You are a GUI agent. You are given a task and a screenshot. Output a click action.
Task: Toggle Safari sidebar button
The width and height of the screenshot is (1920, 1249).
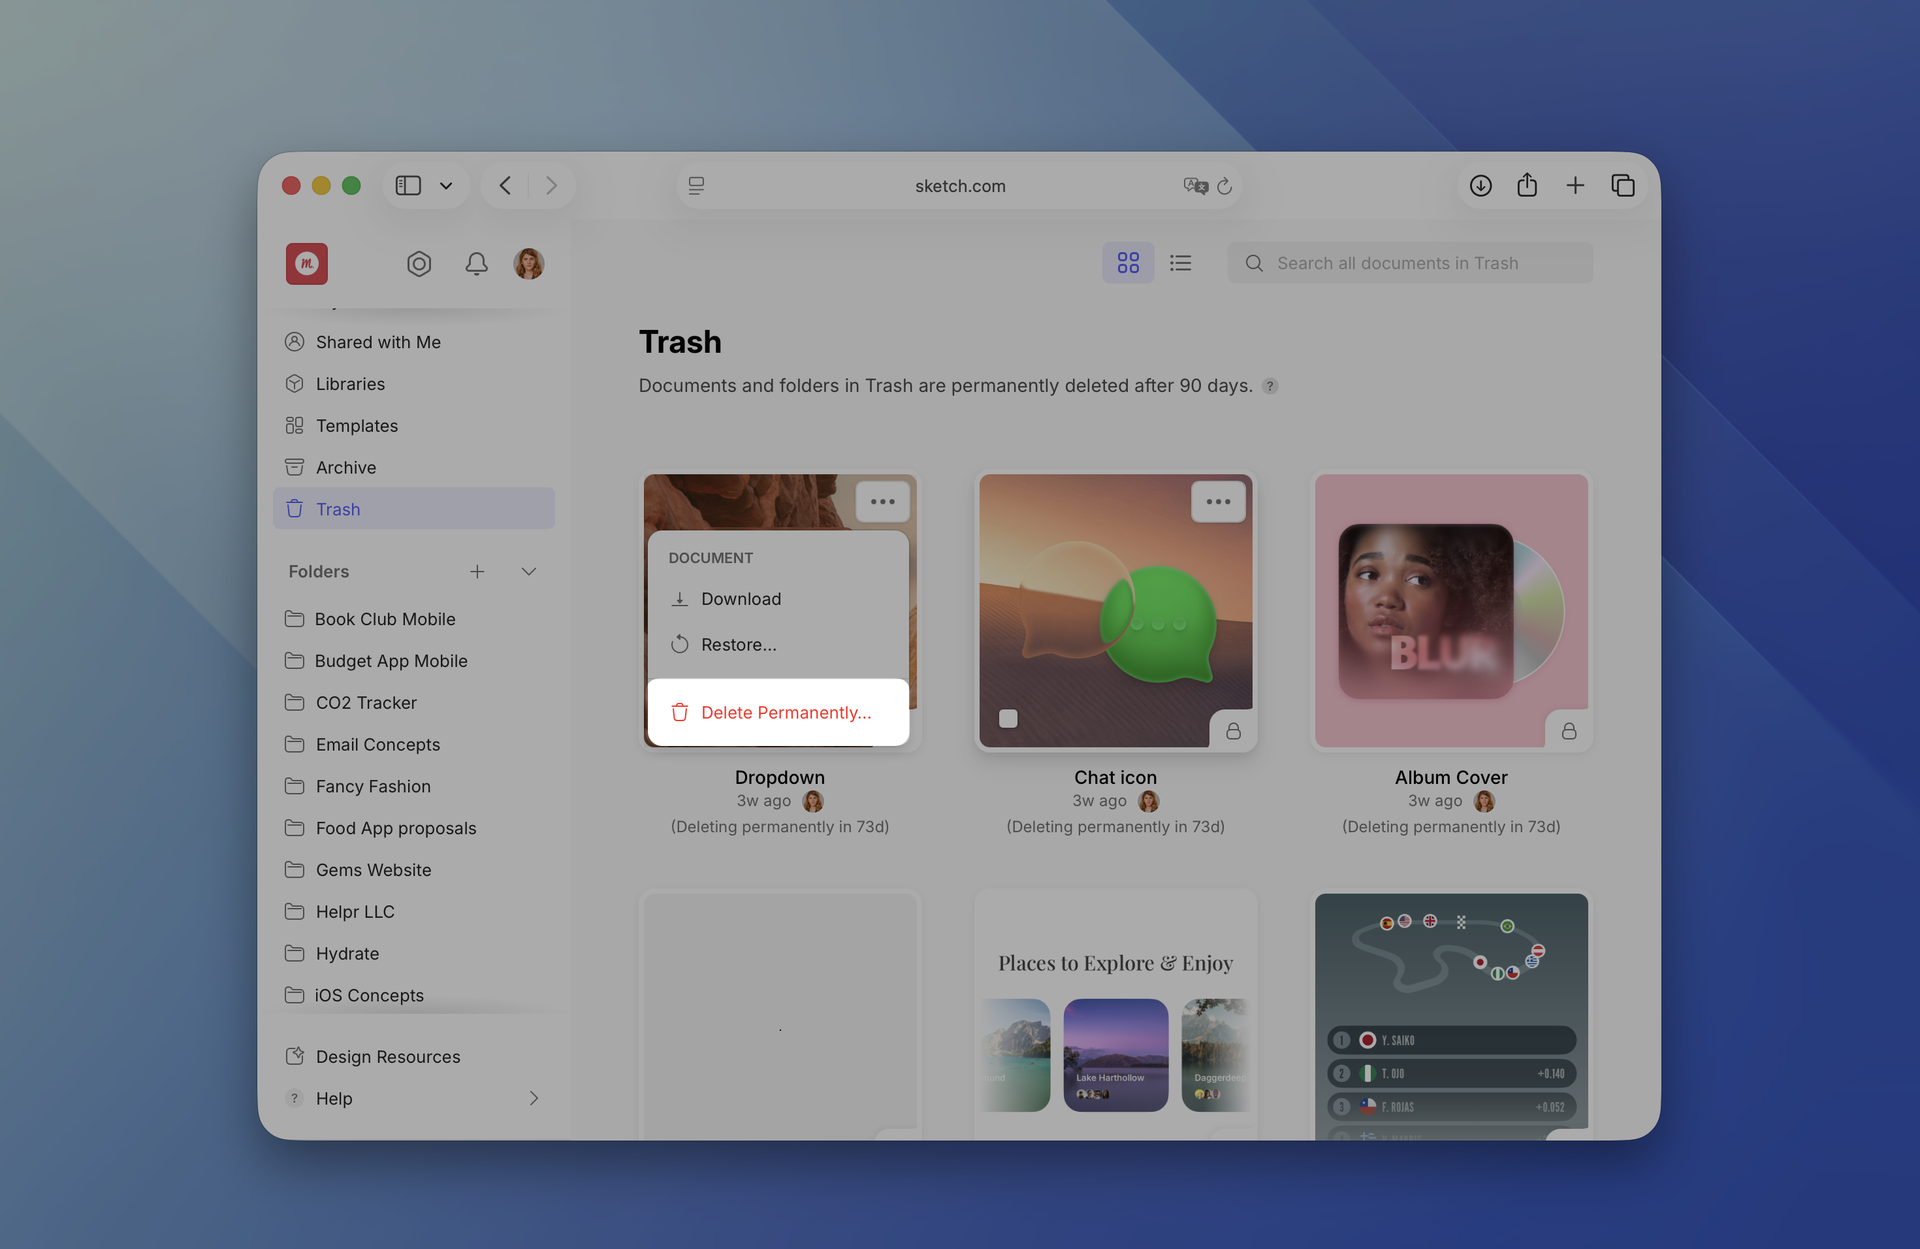pyautogui.click(x=408, y=186)
